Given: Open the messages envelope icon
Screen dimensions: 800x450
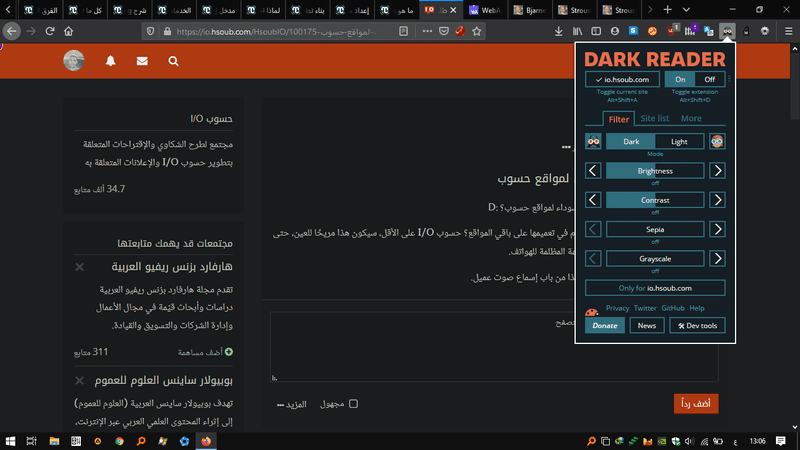Looking at the screenshot, I should coord(142,62).
